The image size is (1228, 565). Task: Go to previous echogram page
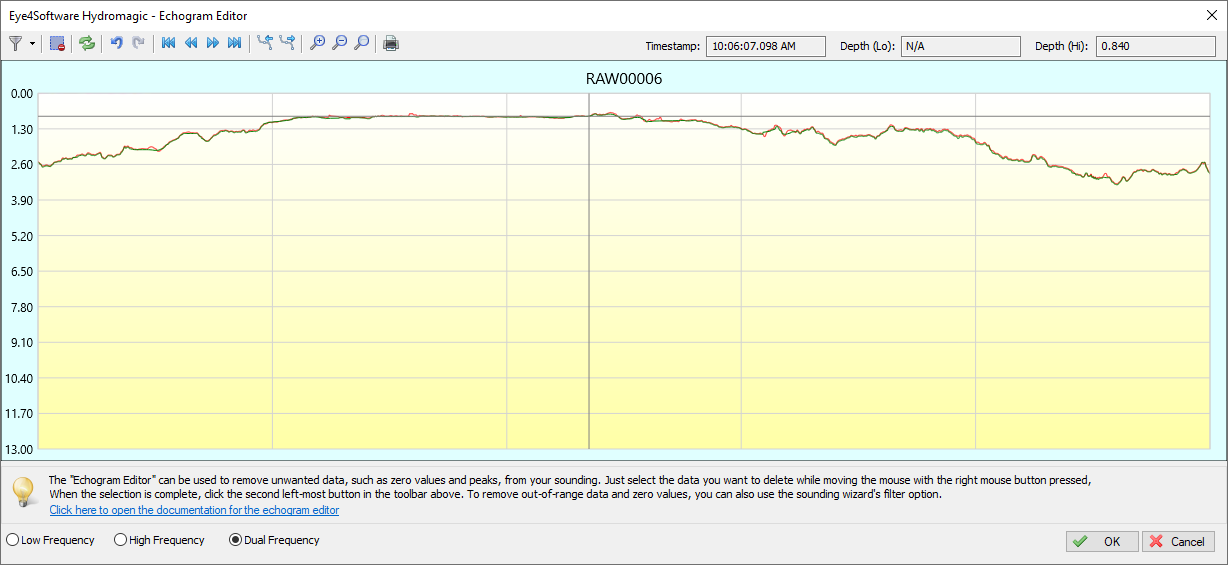(190, 43)
